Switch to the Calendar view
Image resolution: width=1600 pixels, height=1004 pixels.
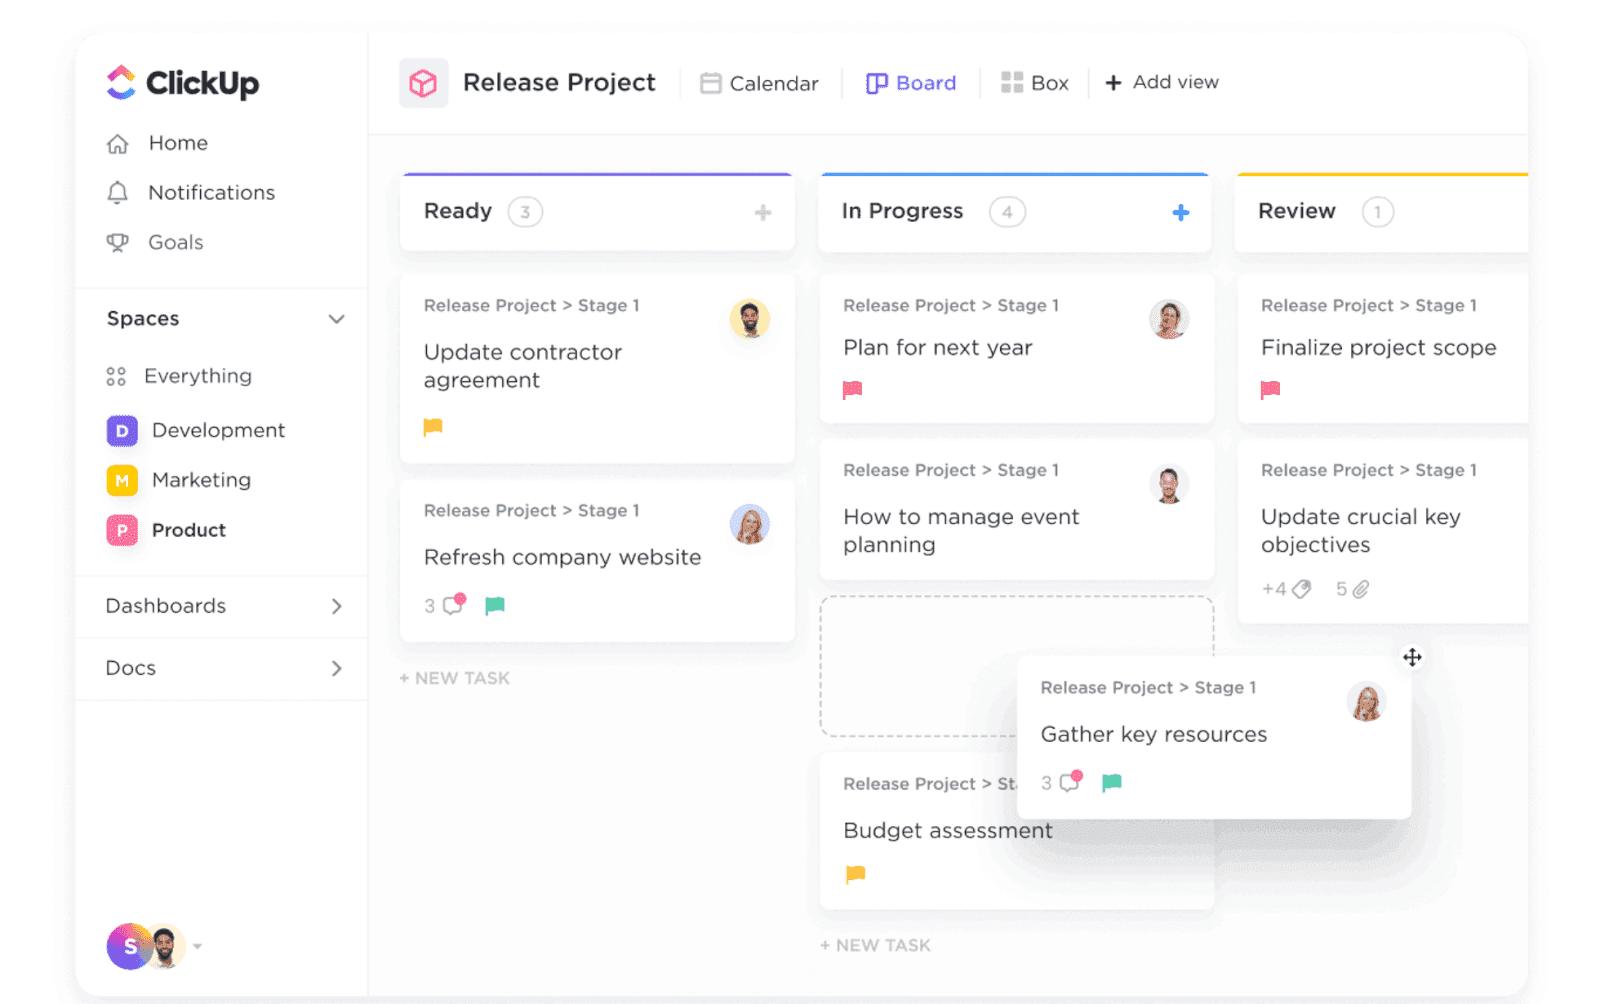point(760,83)
